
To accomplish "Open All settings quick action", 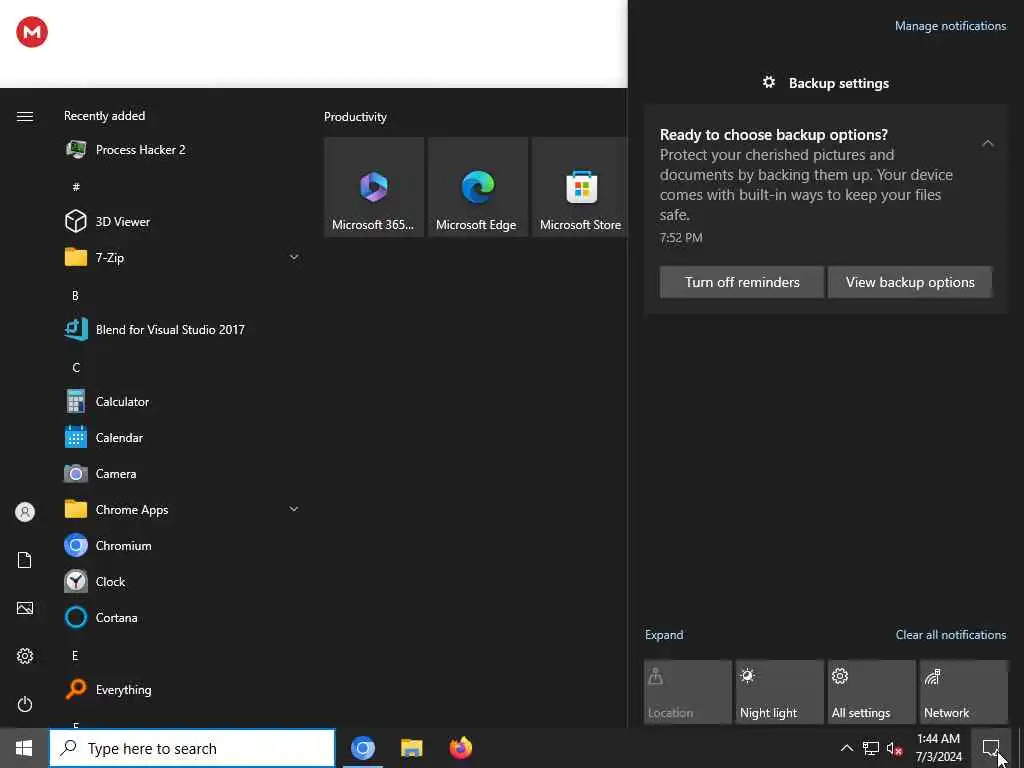I will point(872,692).
